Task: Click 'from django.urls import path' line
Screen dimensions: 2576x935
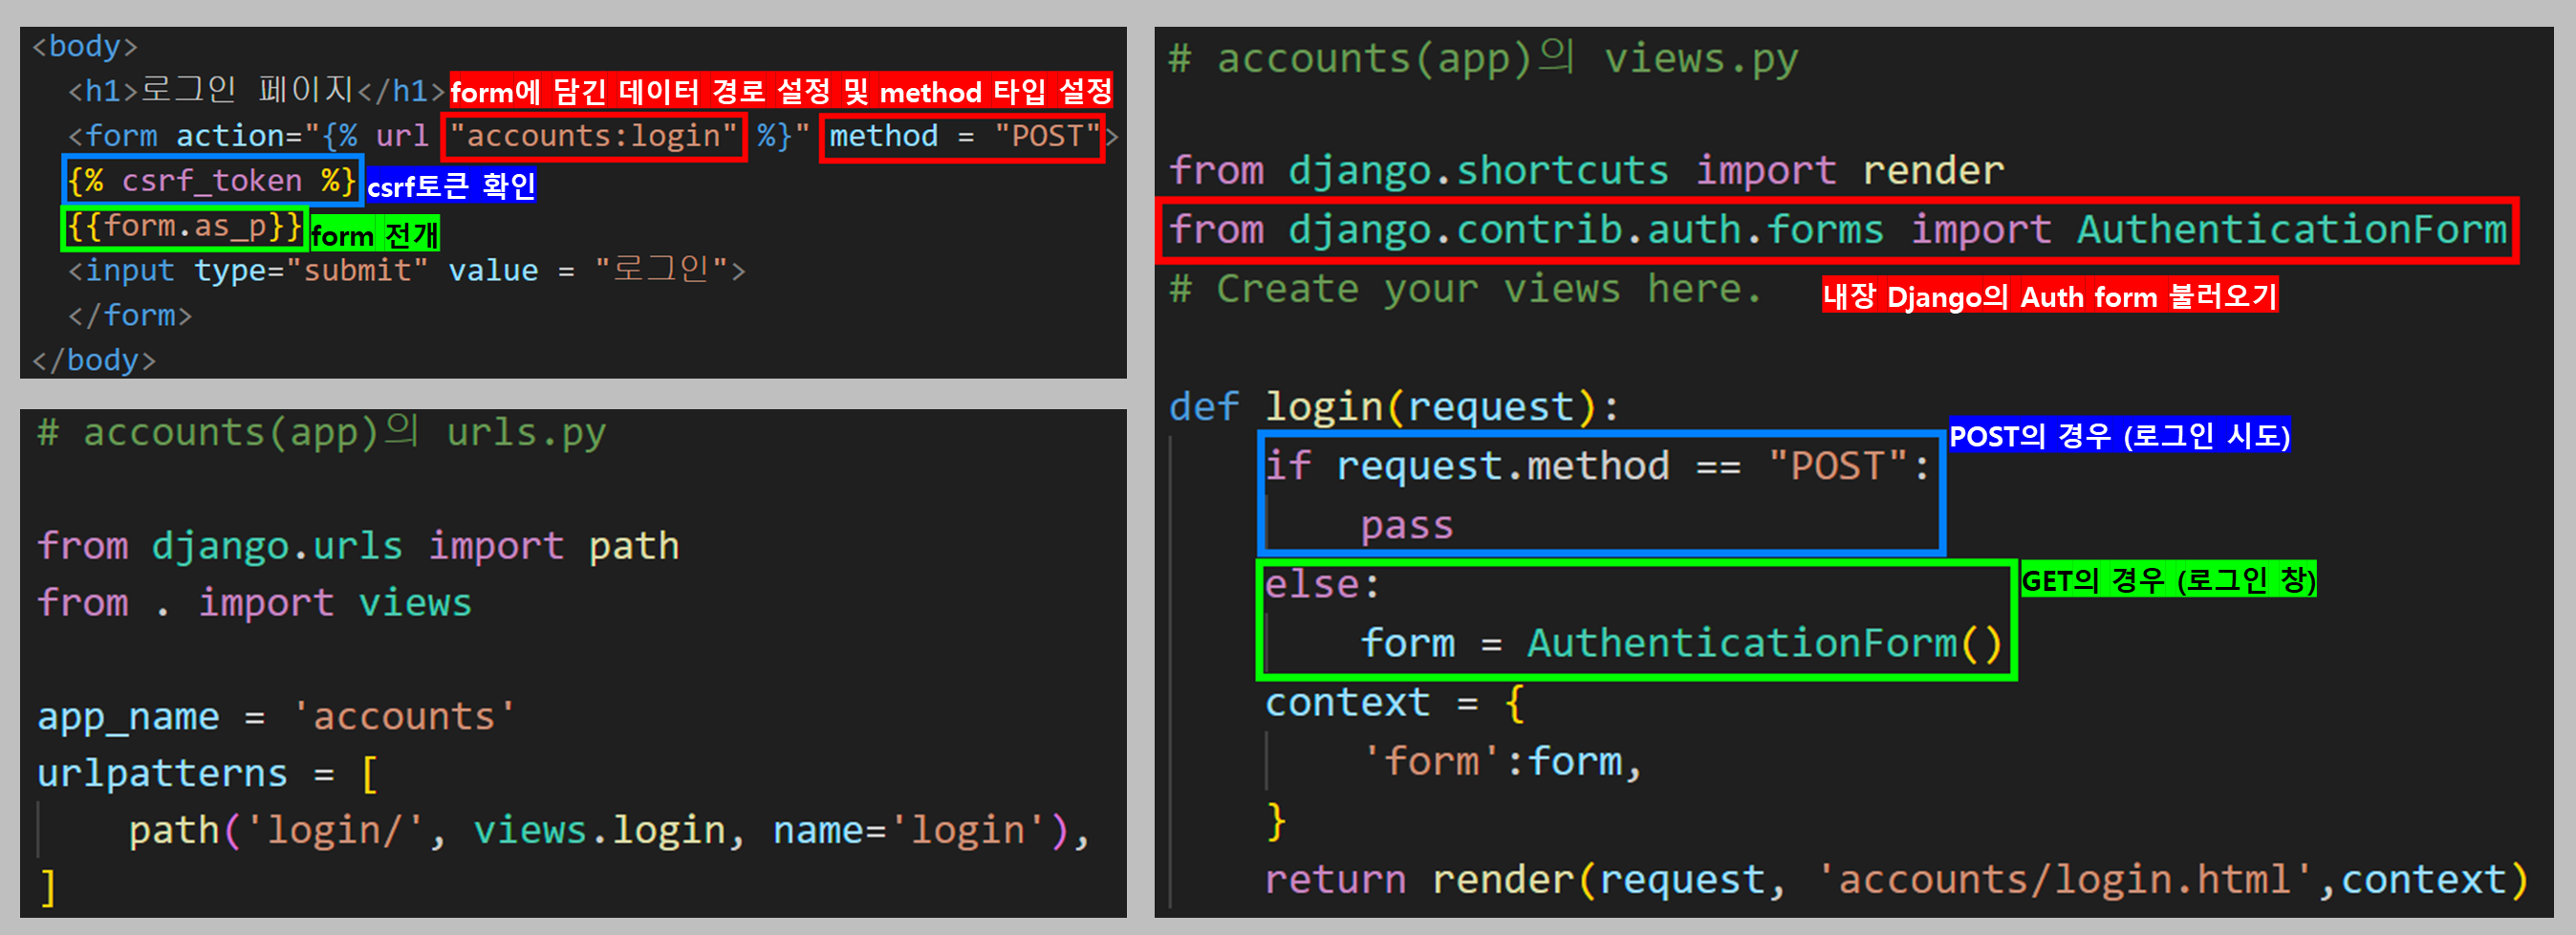Action: point(358,546)
